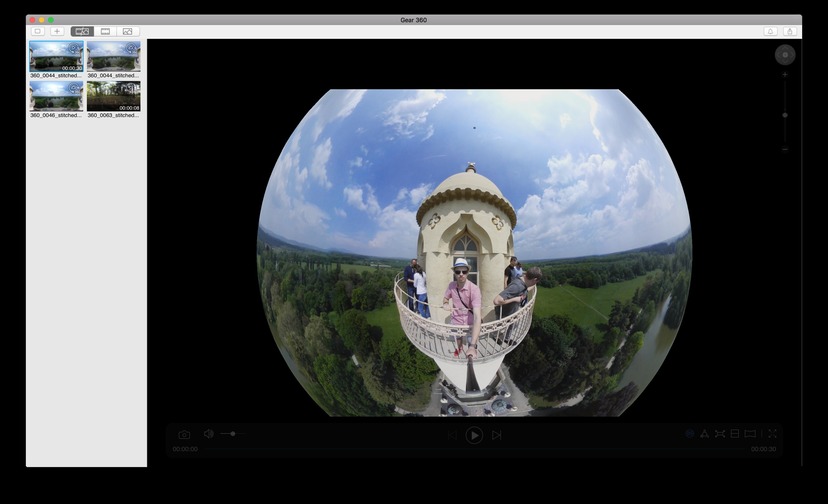
Task: Click the 360_0063_stitched file name label
Action: coord(114,115)
